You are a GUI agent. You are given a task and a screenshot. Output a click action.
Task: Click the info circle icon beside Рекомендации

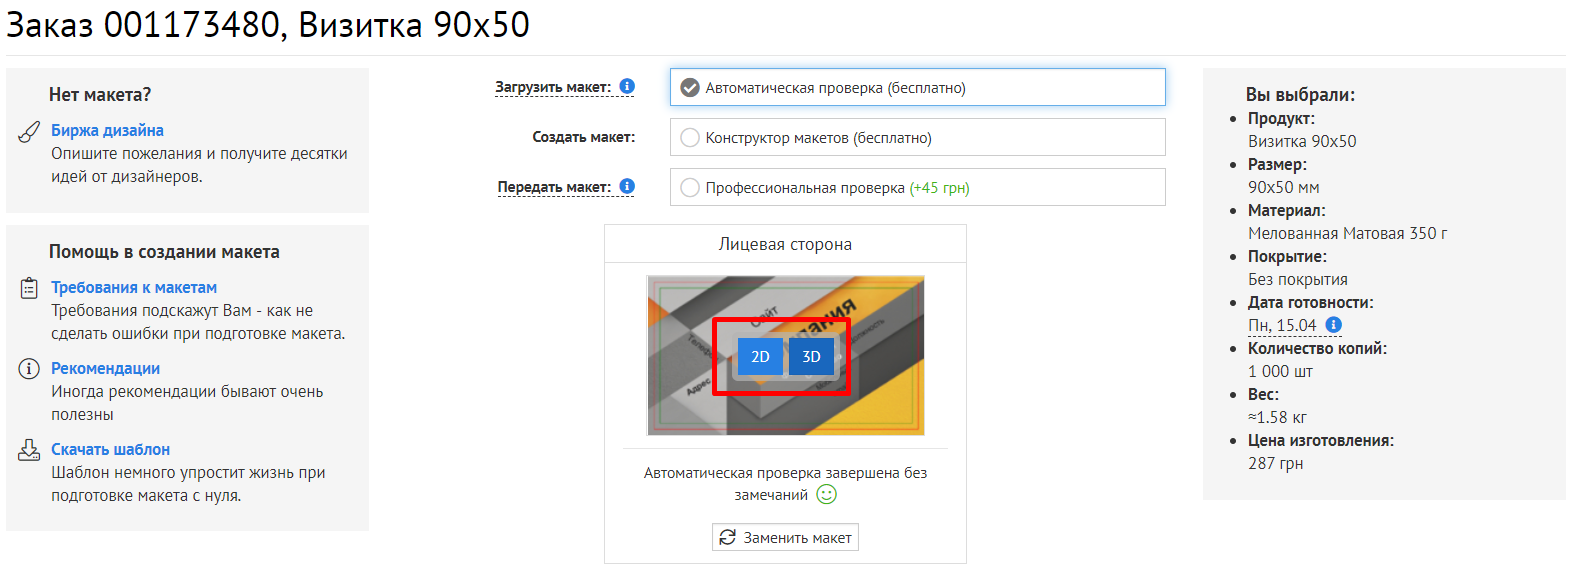pos(29,369)
